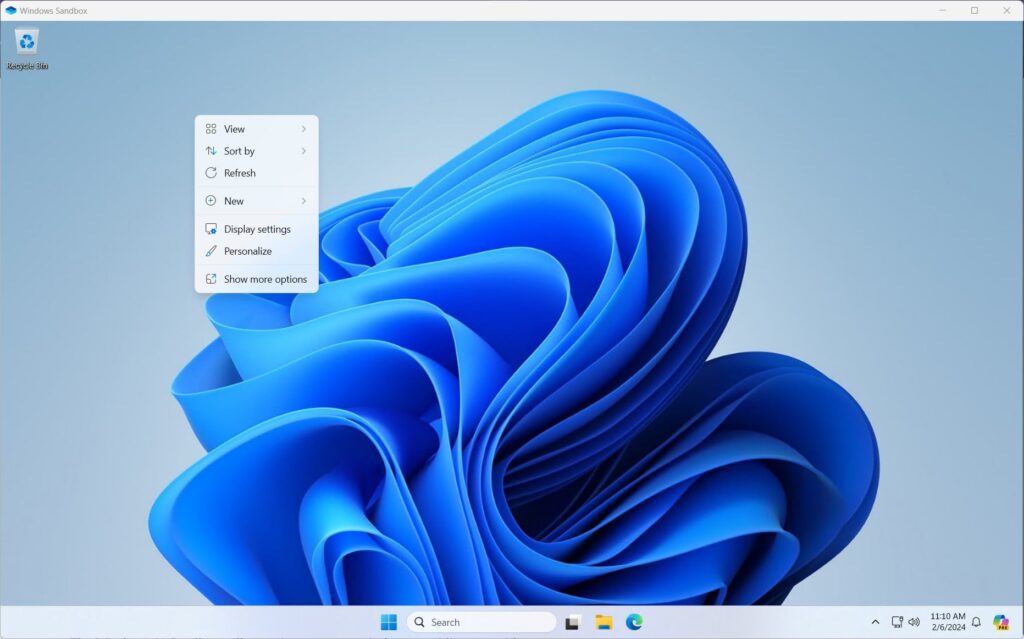Click the network icon in system tray
Image resolution: width=1024 pixels, height=639 pixels.
click(897, 622)
